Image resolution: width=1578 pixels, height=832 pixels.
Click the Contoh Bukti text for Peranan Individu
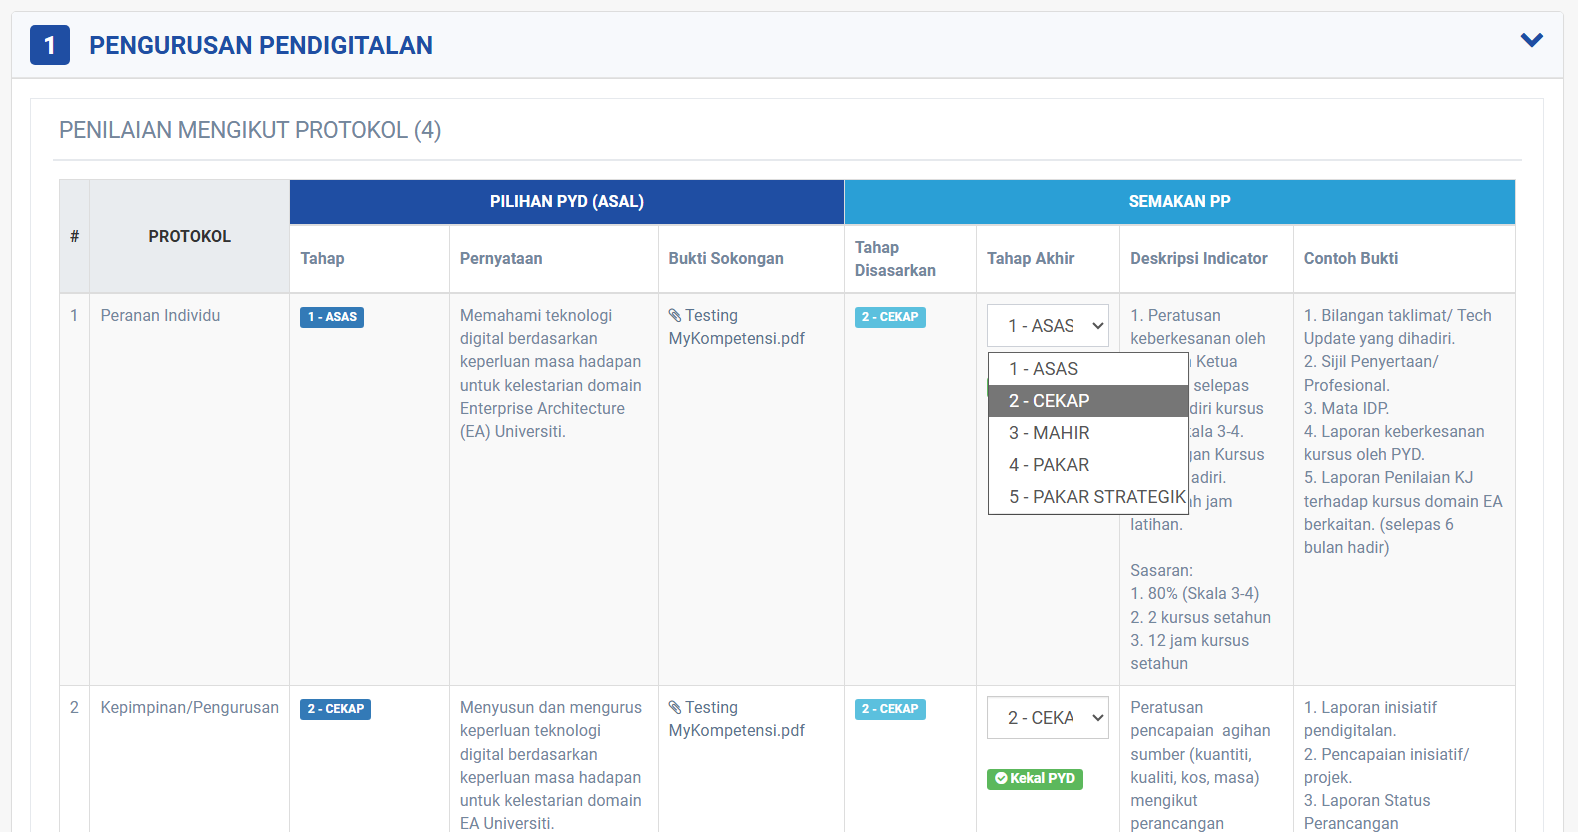1403,431
